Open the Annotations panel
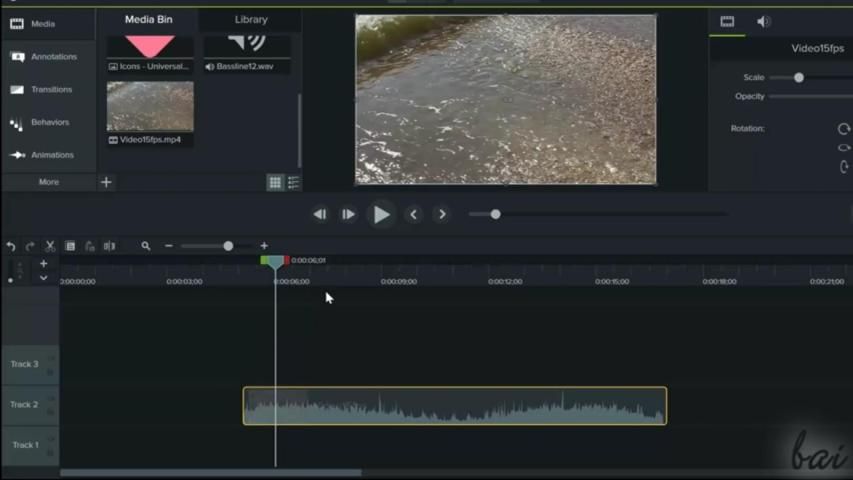 48,57
